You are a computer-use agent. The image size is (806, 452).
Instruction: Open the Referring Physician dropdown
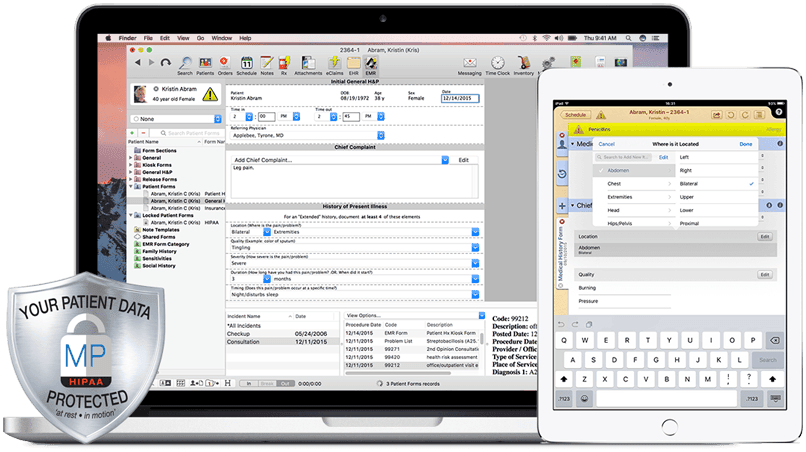[381, 135]
